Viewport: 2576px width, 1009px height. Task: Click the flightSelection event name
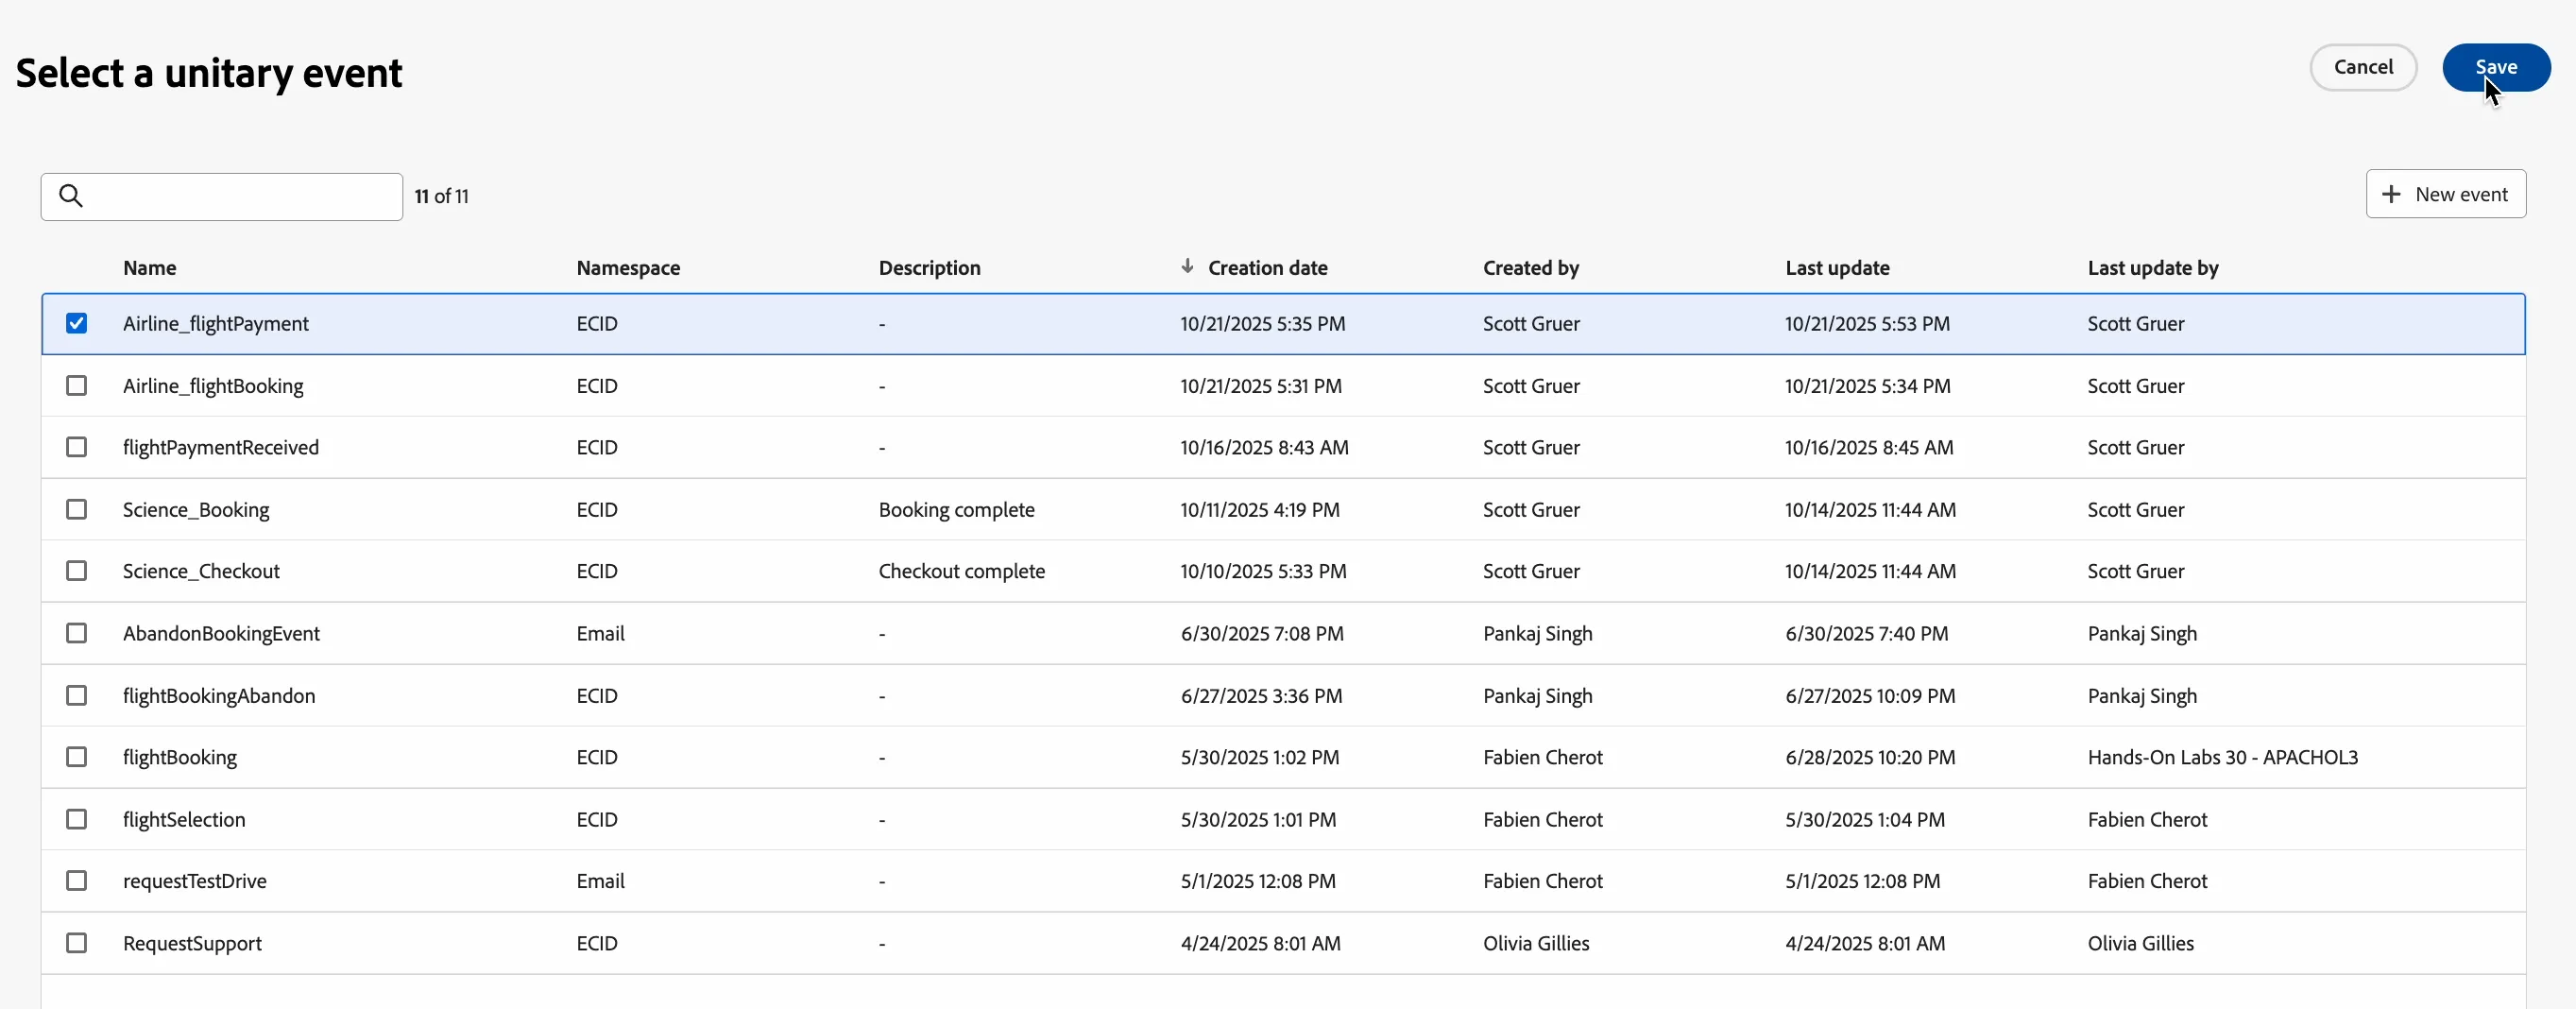click(x=184, y=820)
